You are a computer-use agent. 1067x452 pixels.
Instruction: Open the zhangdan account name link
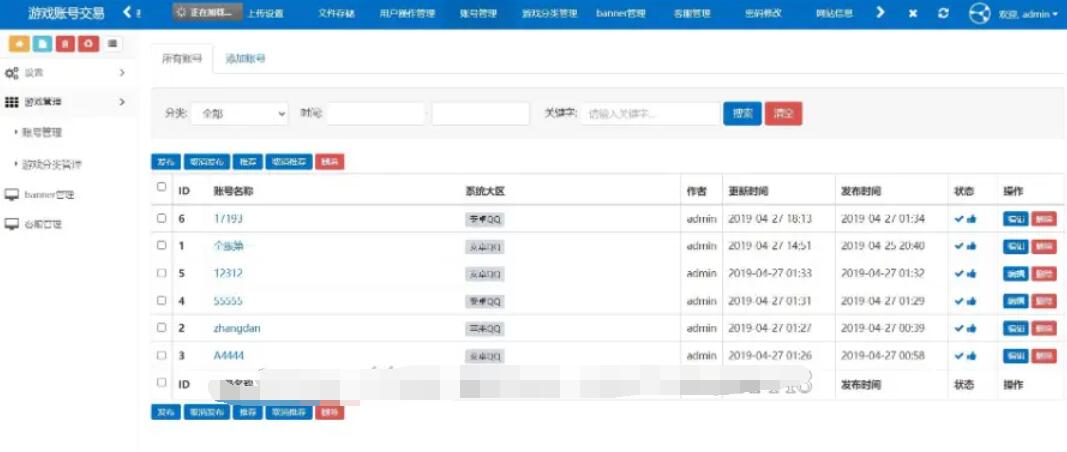point(236,328)
